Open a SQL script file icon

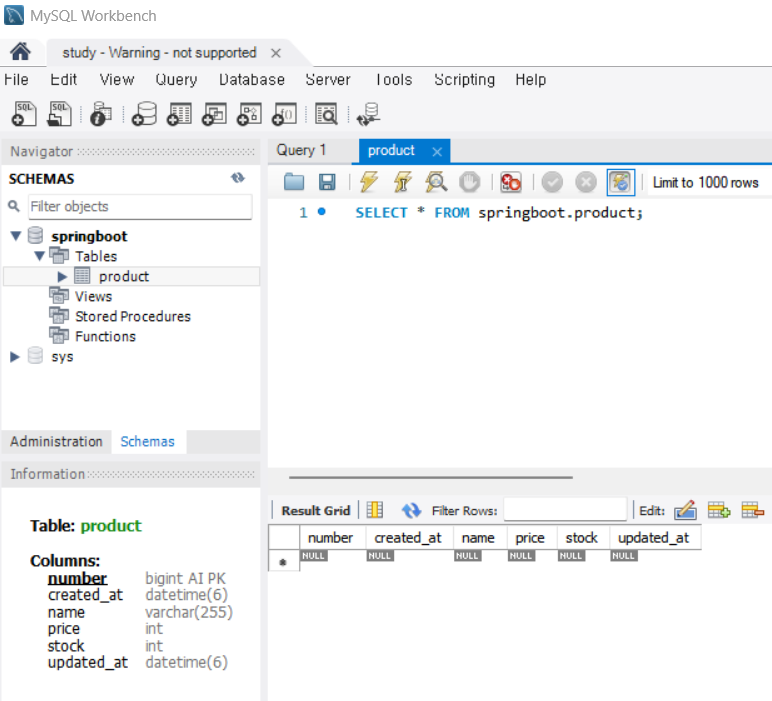click(60, 114)
